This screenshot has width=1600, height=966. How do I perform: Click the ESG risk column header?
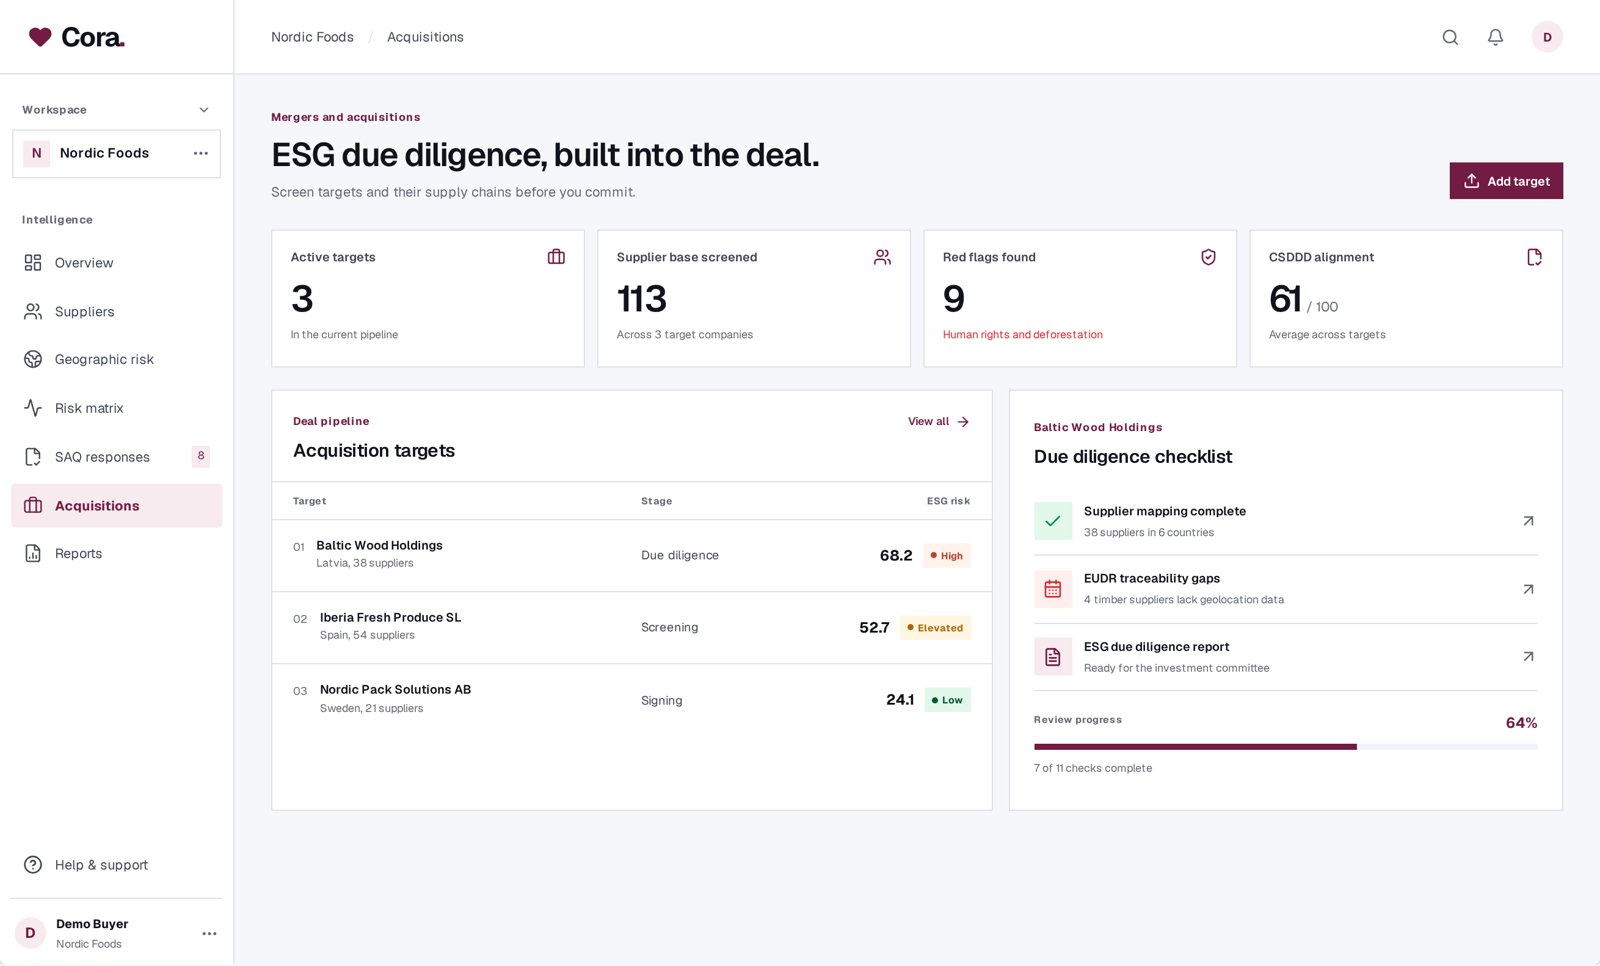pyautogui.click(x=948, y=501)
